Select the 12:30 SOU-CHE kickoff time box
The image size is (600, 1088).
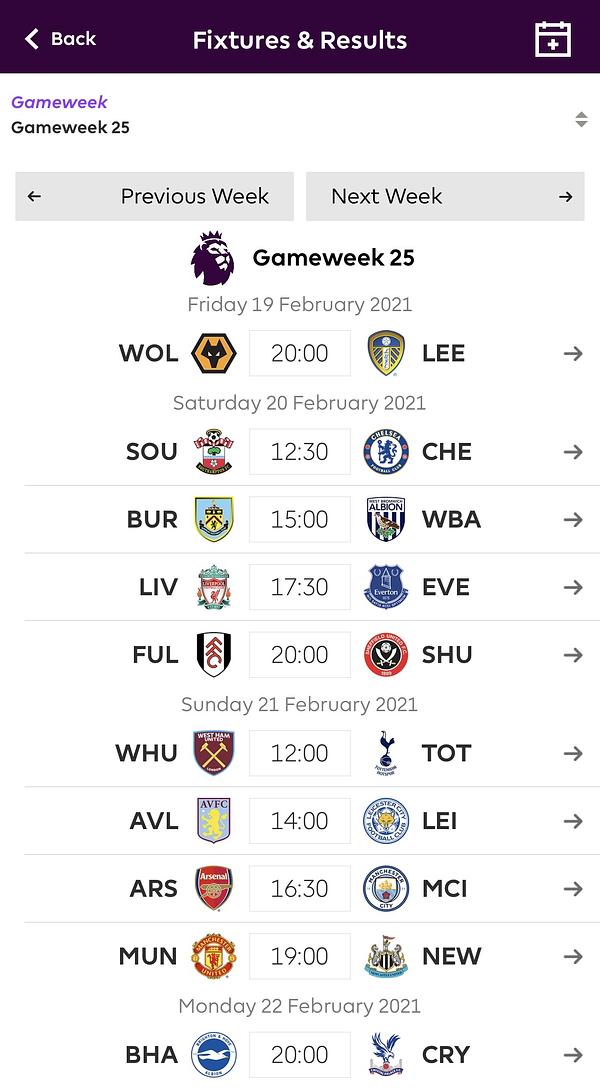click(x=300, y=452)
